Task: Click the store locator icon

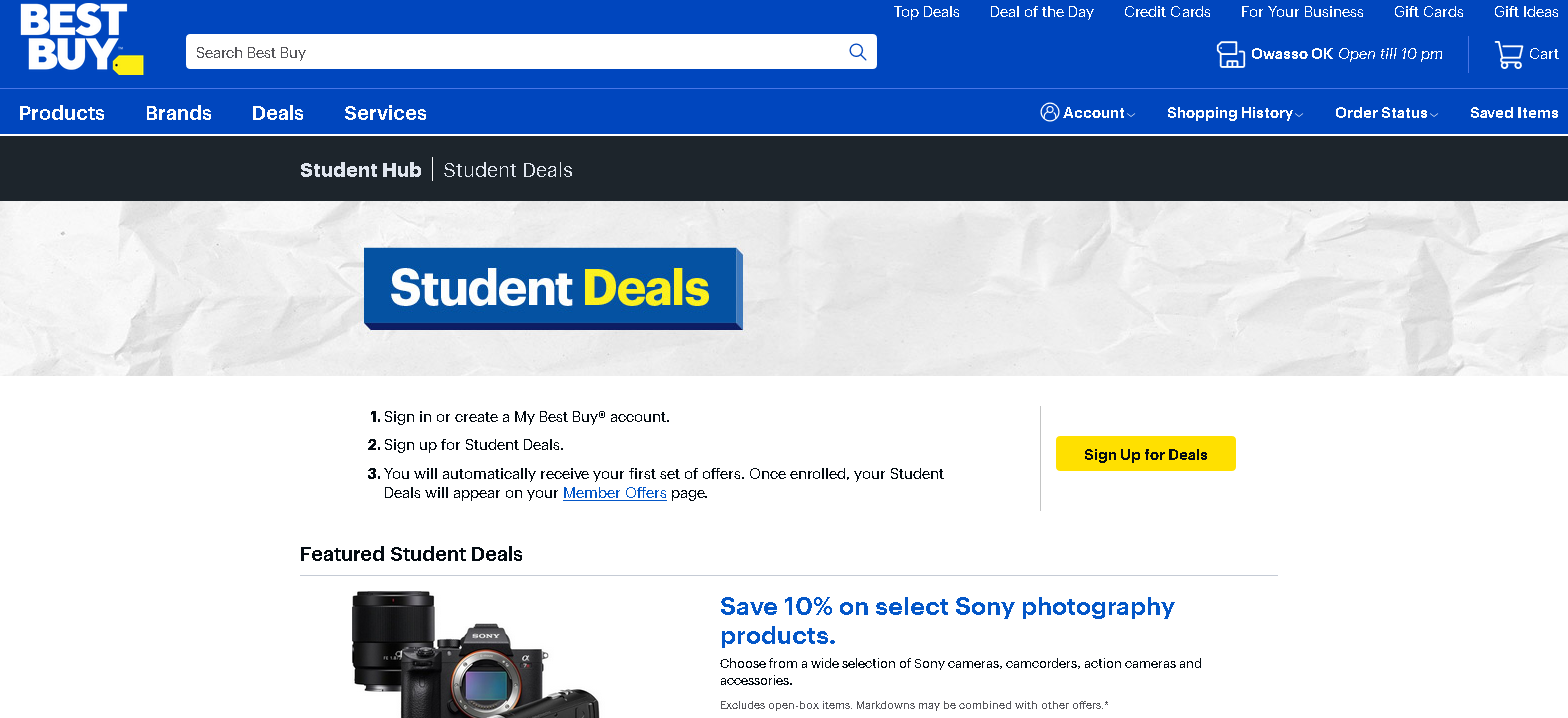Action: click(x=1230, y=54)
